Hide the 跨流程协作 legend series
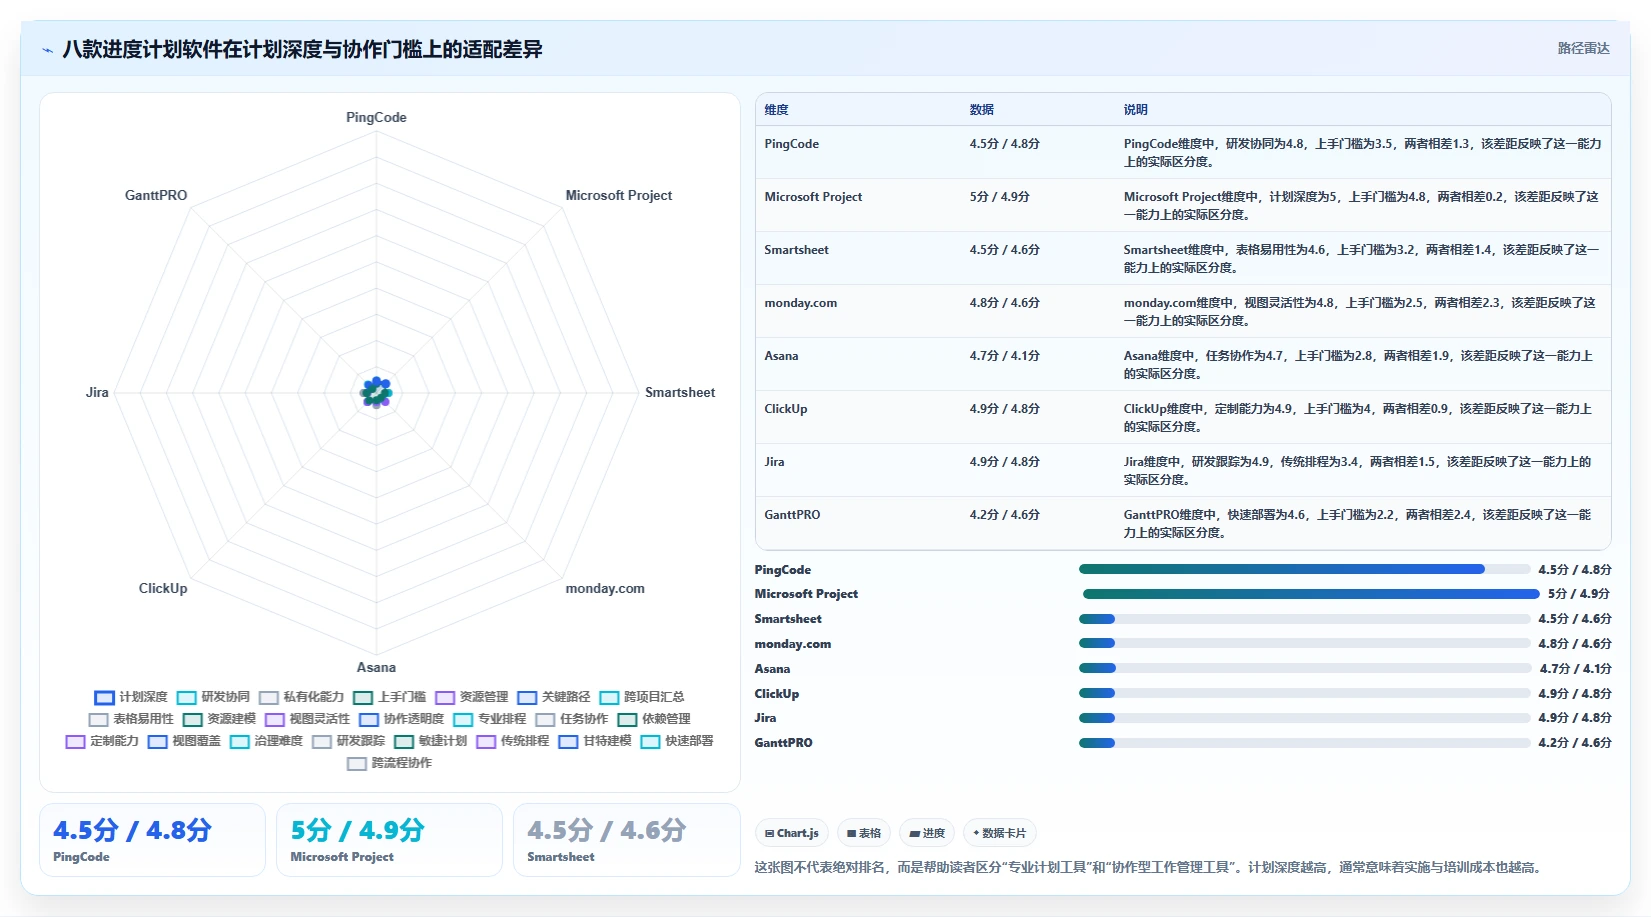This screenshot has width=1651, height=917. click(389, 763)
